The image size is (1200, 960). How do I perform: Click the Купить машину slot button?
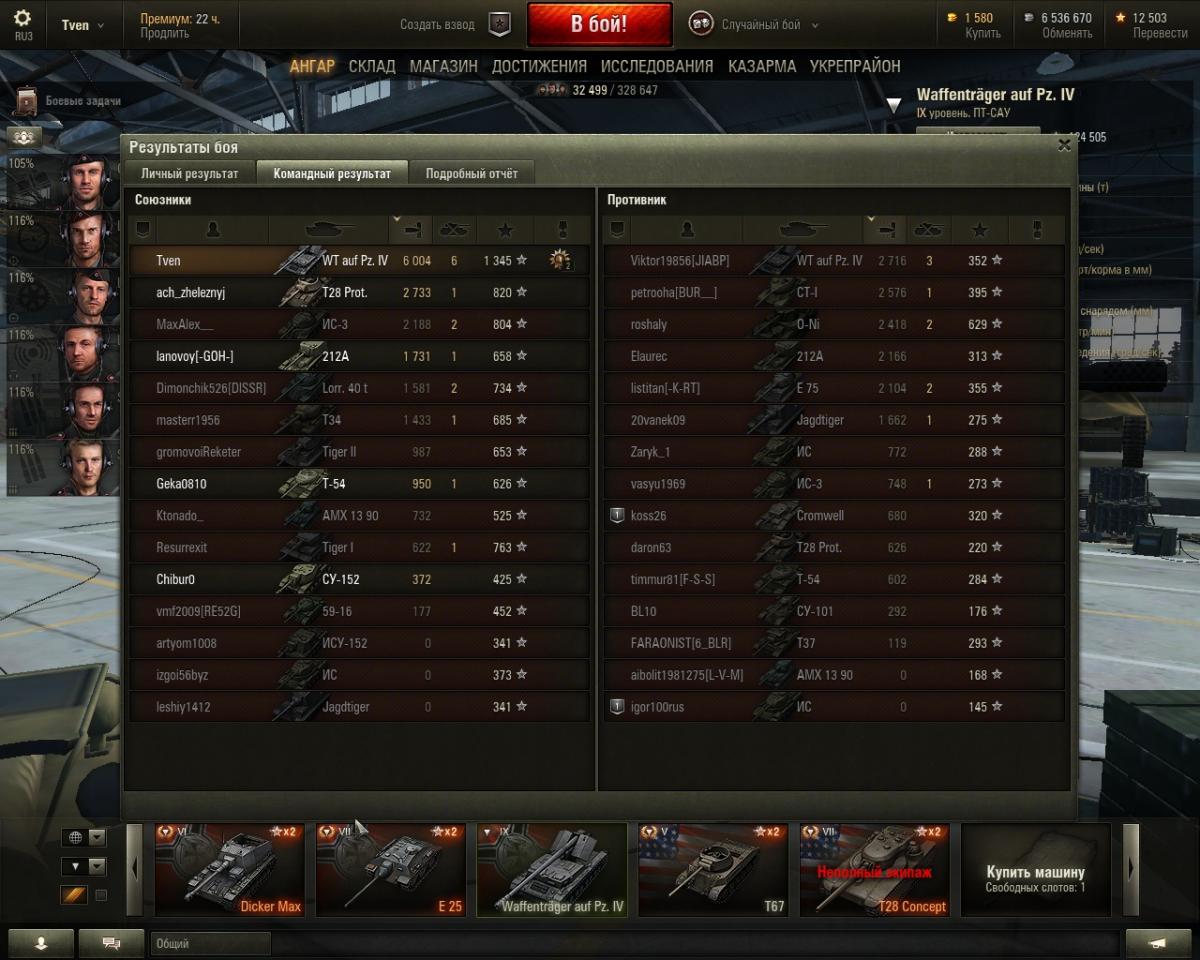coord(1036,870)
